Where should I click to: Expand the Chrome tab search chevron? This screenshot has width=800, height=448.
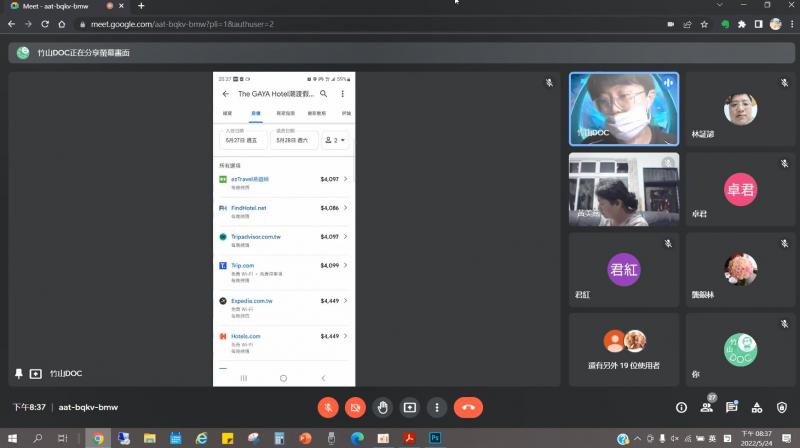(x=721, y=6)
